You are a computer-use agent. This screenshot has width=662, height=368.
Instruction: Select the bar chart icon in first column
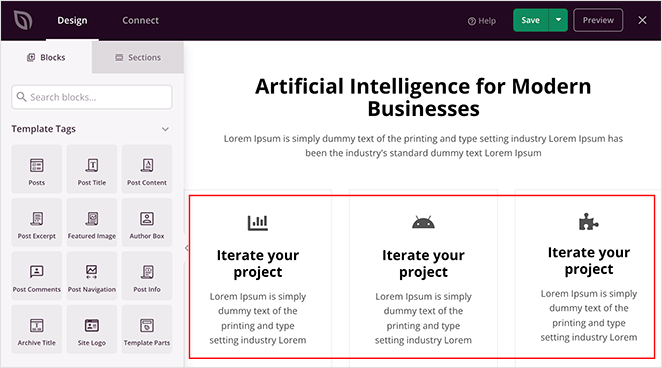[258, 222]
